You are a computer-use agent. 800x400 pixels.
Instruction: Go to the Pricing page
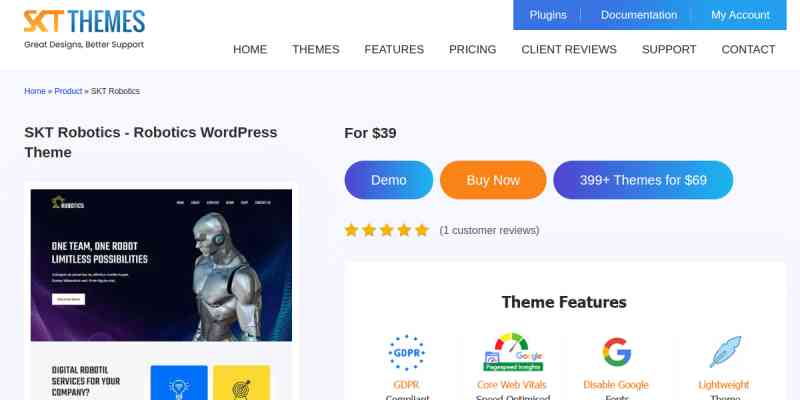click(472, 49)
